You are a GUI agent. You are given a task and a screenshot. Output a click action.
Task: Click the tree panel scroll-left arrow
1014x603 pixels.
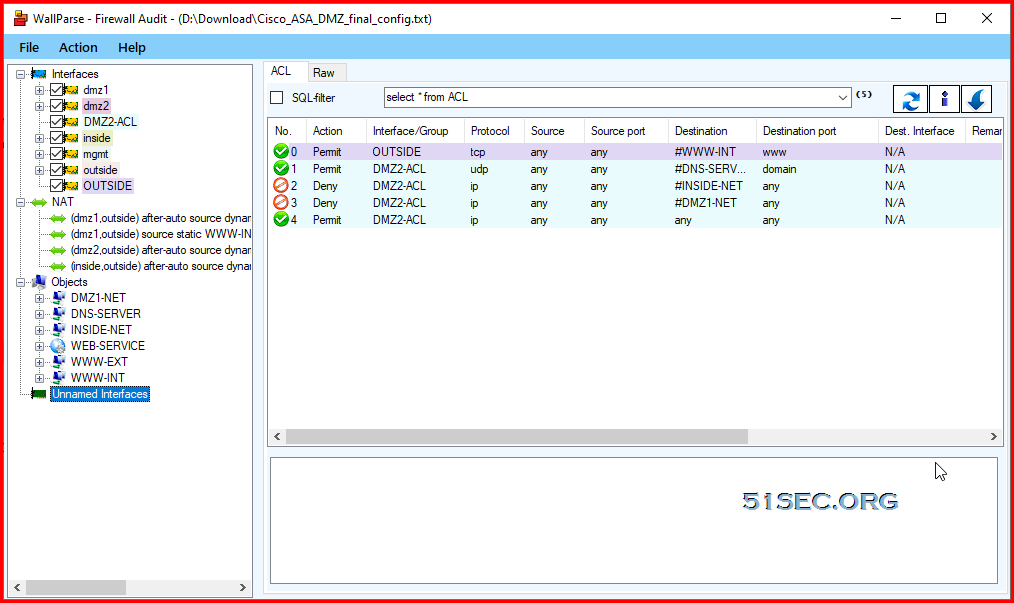tap(17, 587)
